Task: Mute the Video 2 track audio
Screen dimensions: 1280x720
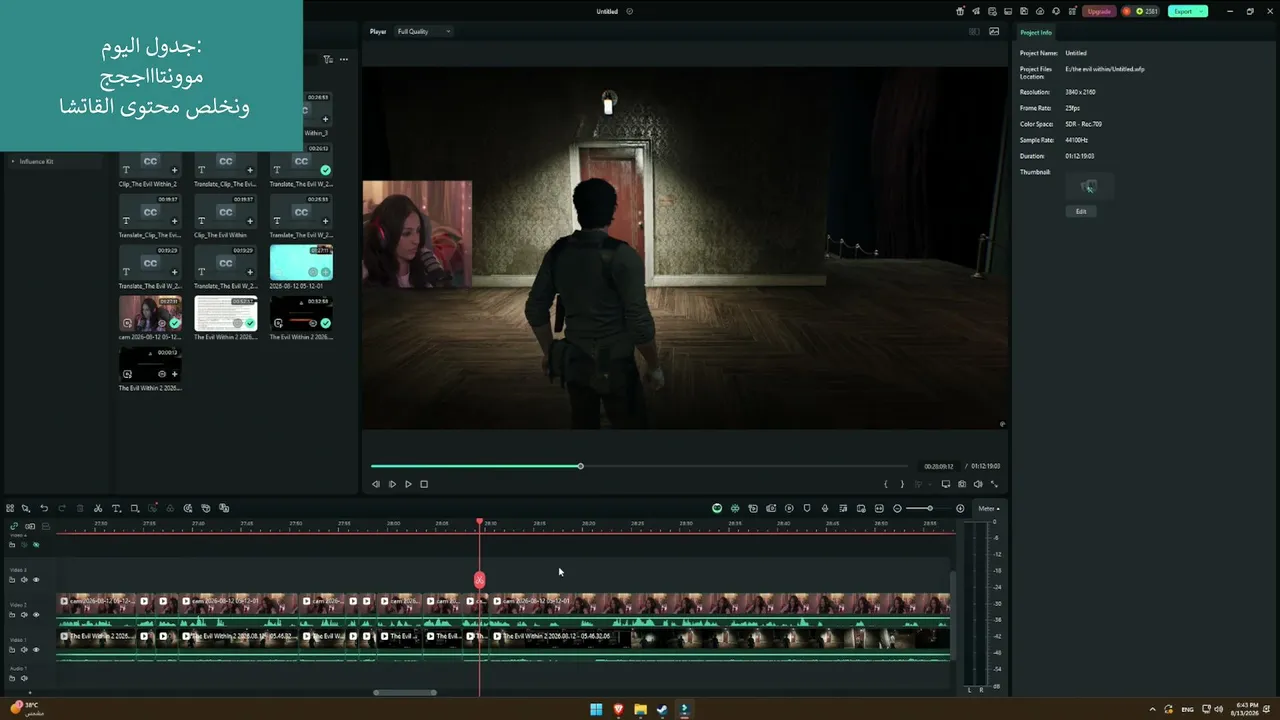Action: (24, 614)
